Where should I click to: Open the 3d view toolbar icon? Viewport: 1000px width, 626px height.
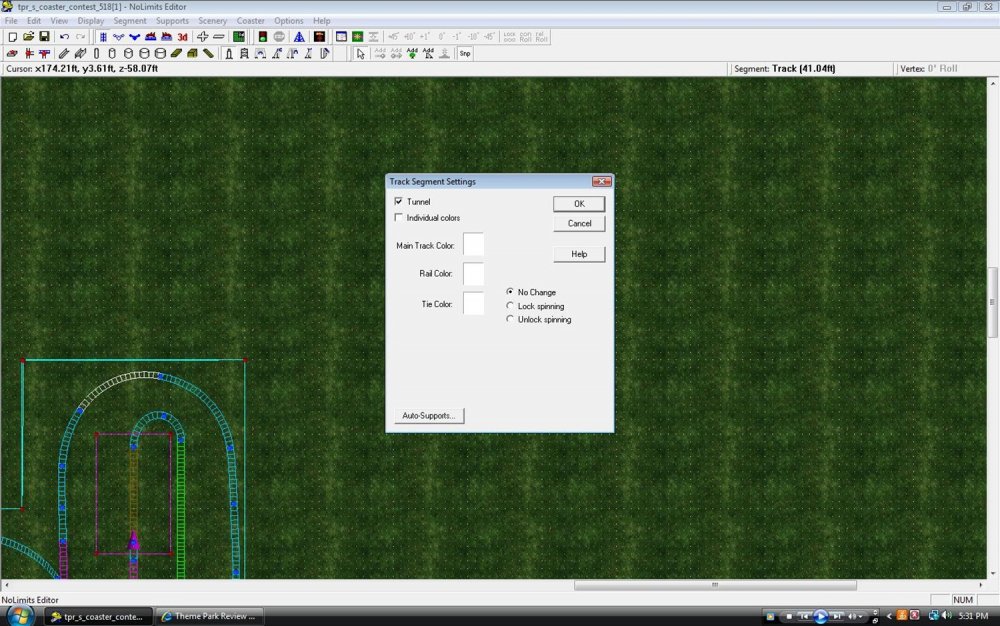point(183,37)
